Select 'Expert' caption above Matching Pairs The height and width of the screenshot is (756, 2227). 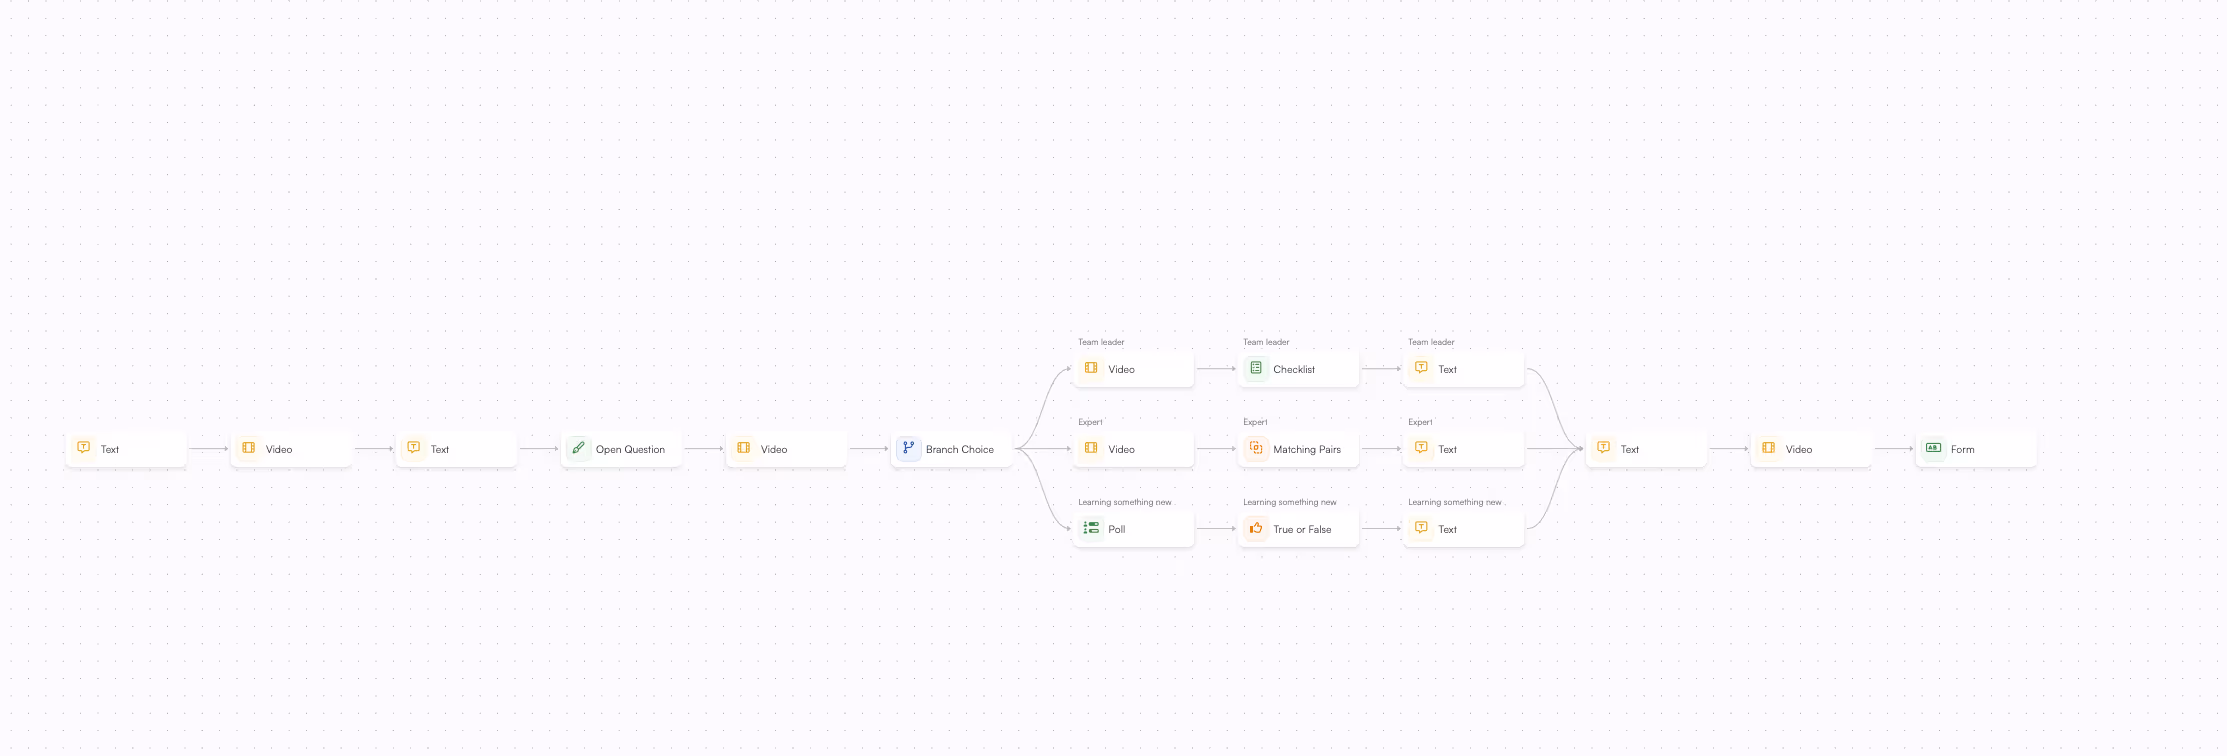(x=1255, y=422)
